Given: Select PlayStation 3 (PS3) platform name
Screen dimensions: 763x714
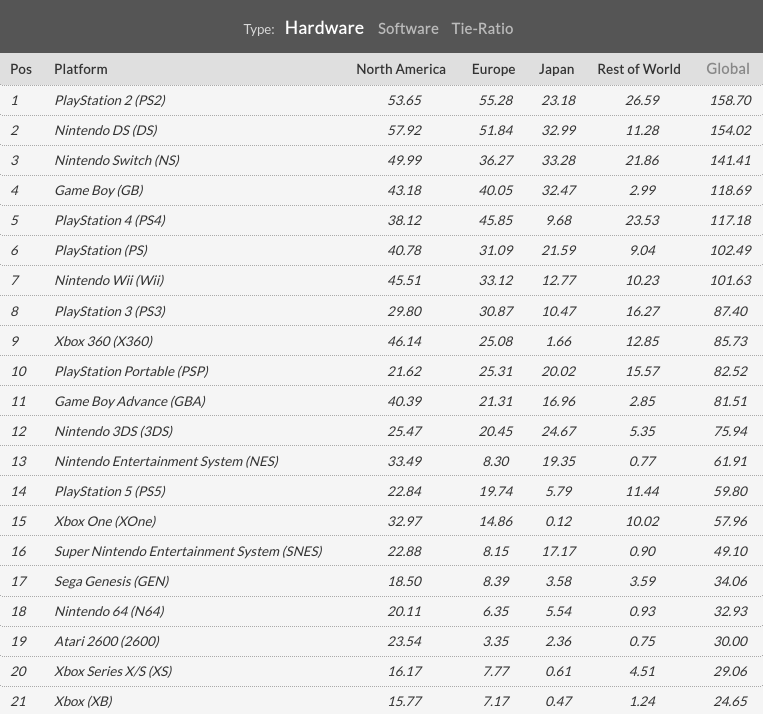Looking at the screenshot, I should tap(110, 311).
